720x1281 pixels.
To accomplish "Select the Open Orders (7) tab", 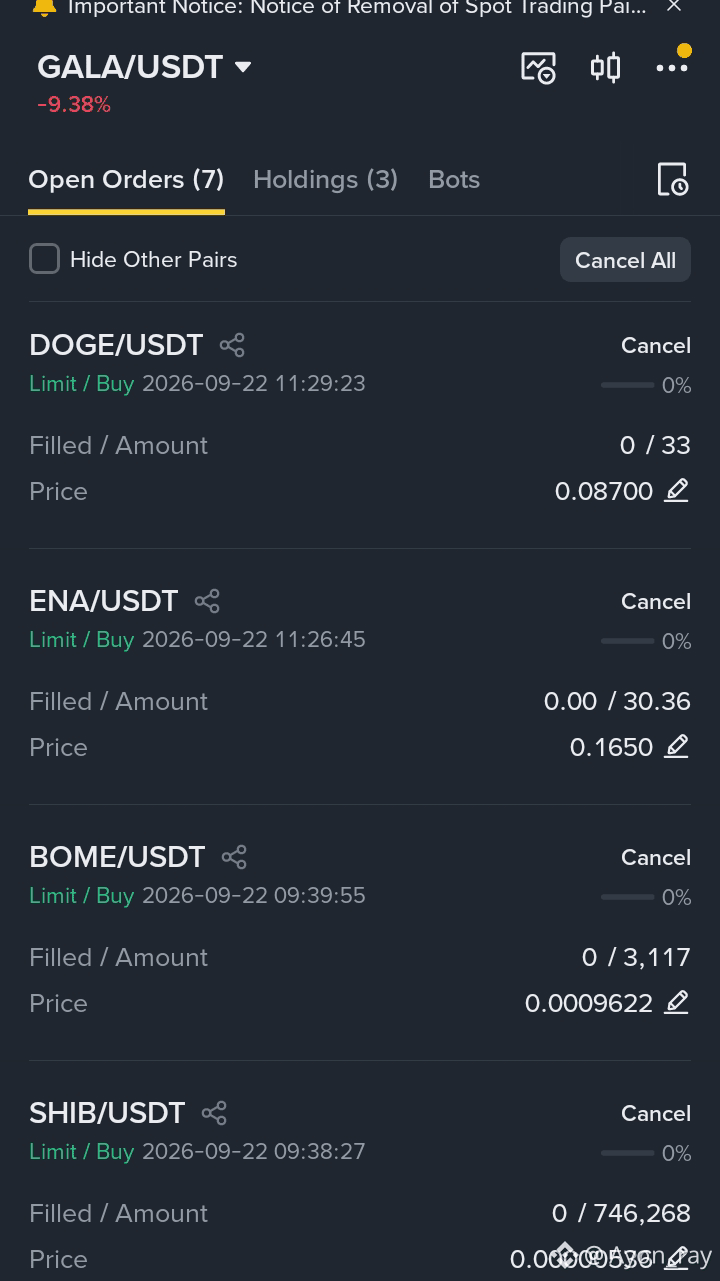I will point(126,179).
